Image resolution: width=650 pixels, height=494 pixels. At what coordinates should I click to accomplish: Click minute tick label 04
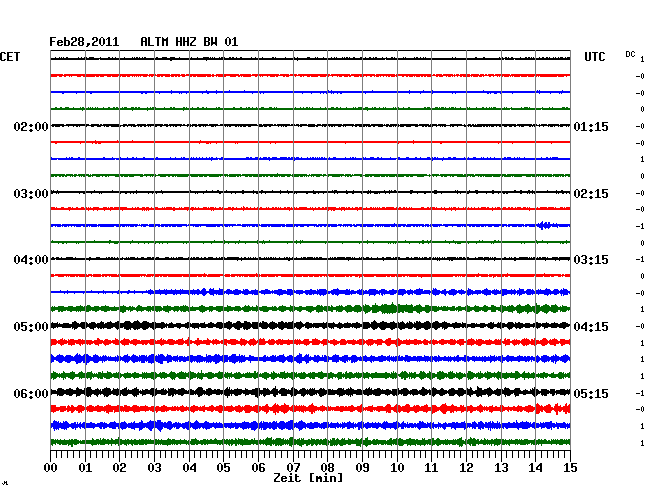click(x=189, y=467)
